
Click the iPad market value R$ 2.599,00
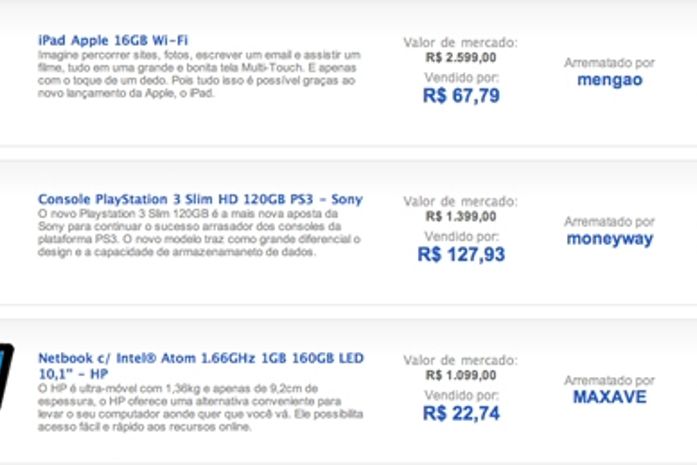point(460,58)
